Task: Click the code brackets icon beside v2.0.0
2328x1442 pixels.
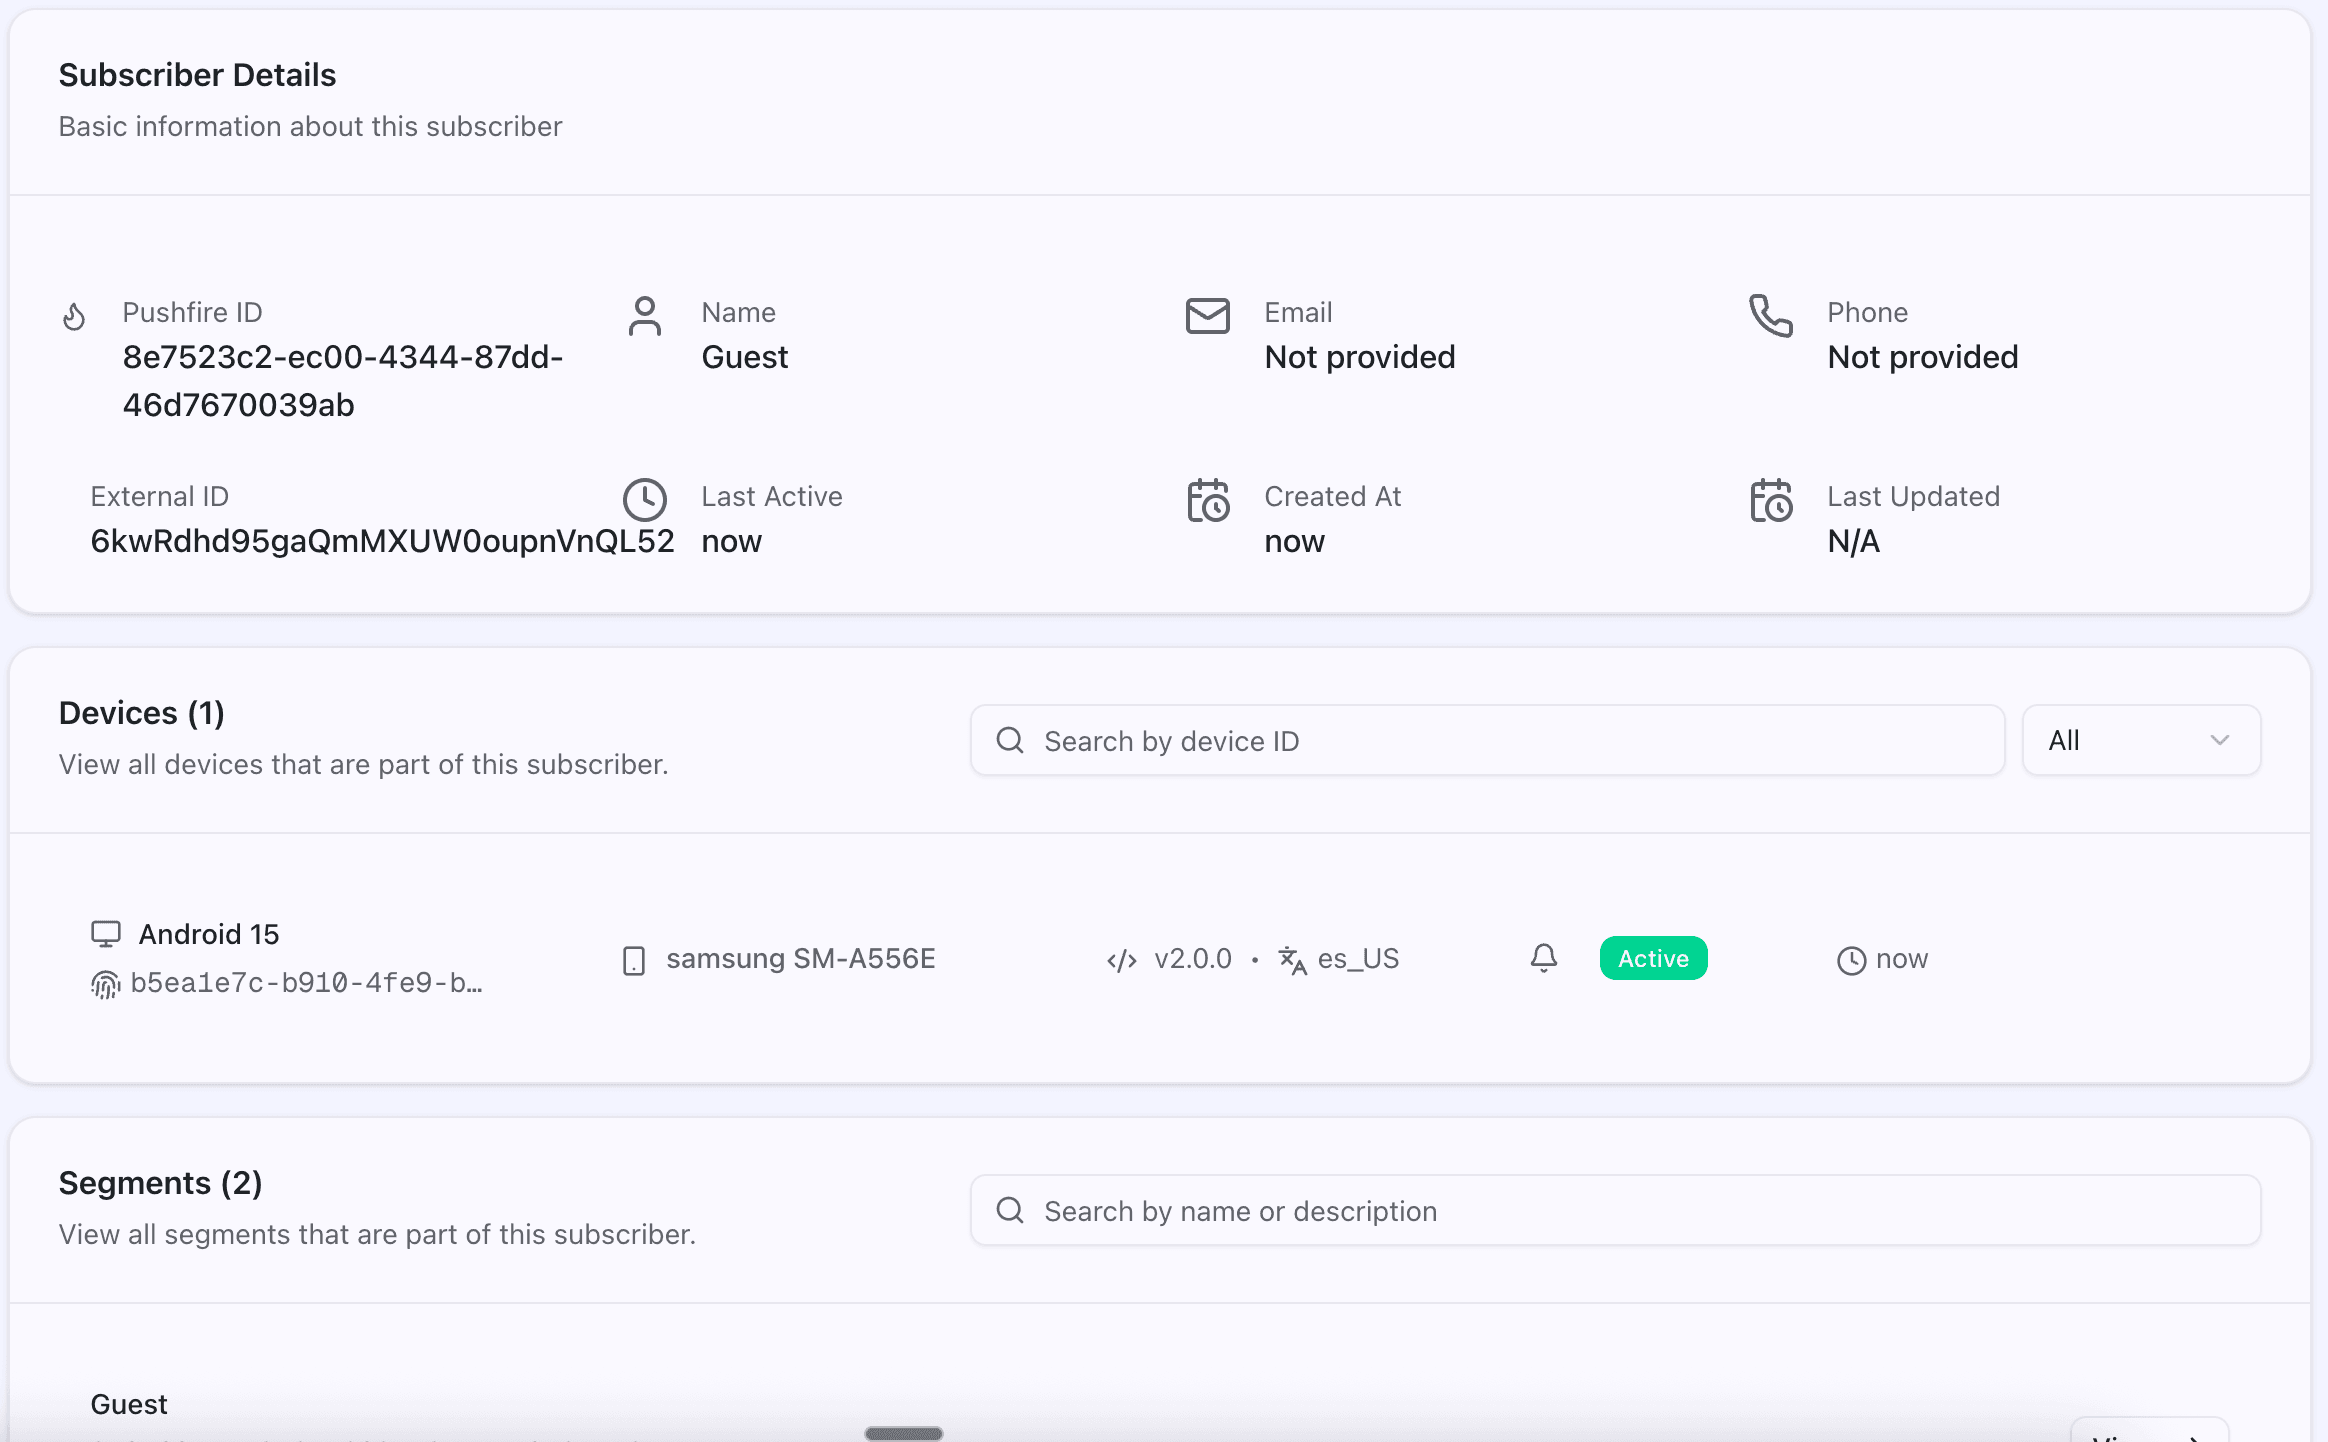Action: click(x=1122, y=960)
